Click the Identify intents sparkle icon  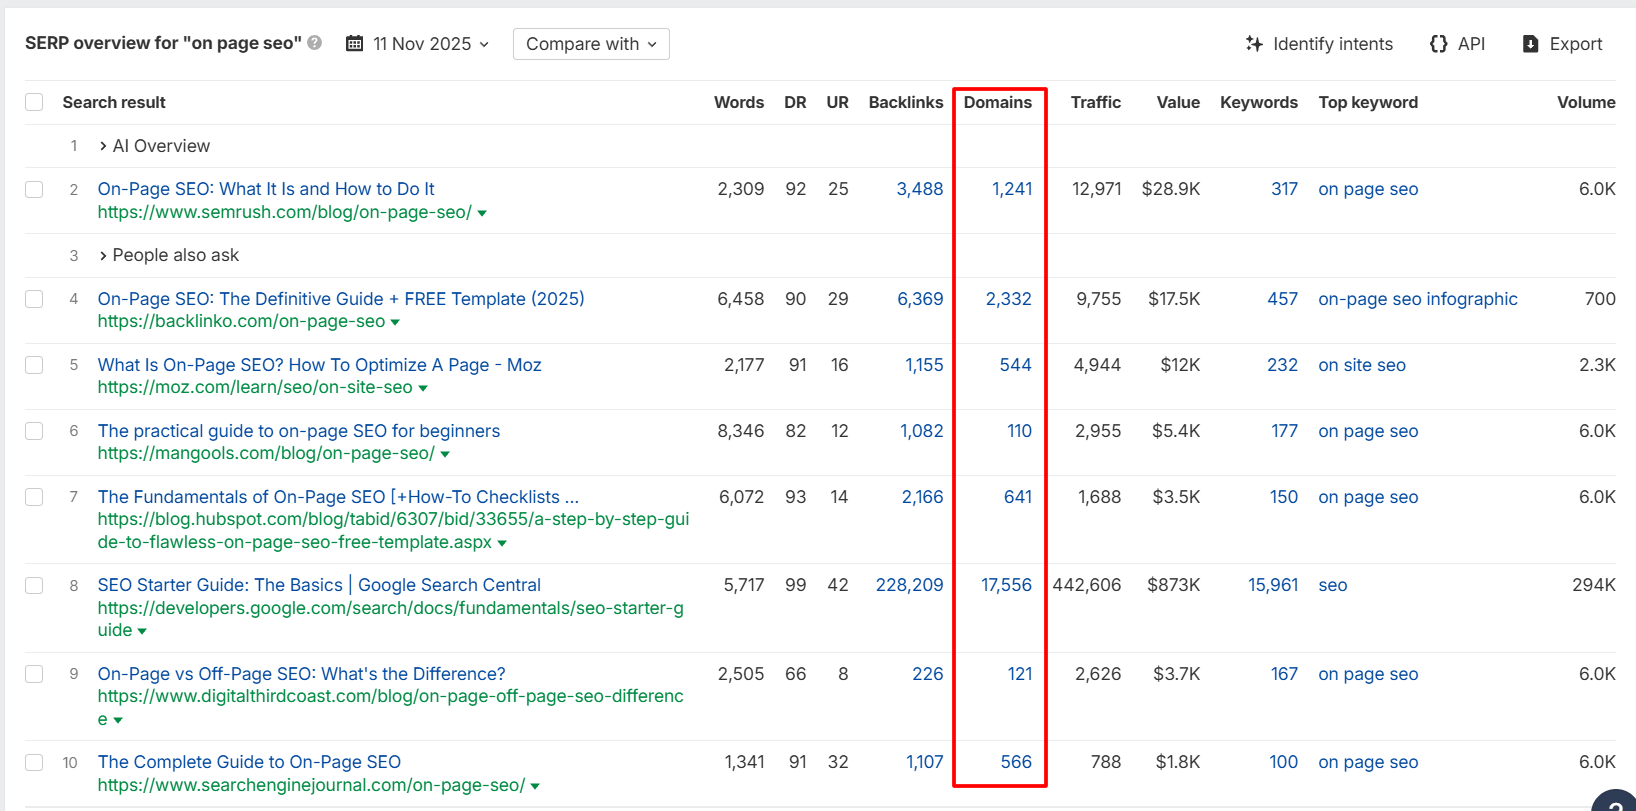[1254, 44]
